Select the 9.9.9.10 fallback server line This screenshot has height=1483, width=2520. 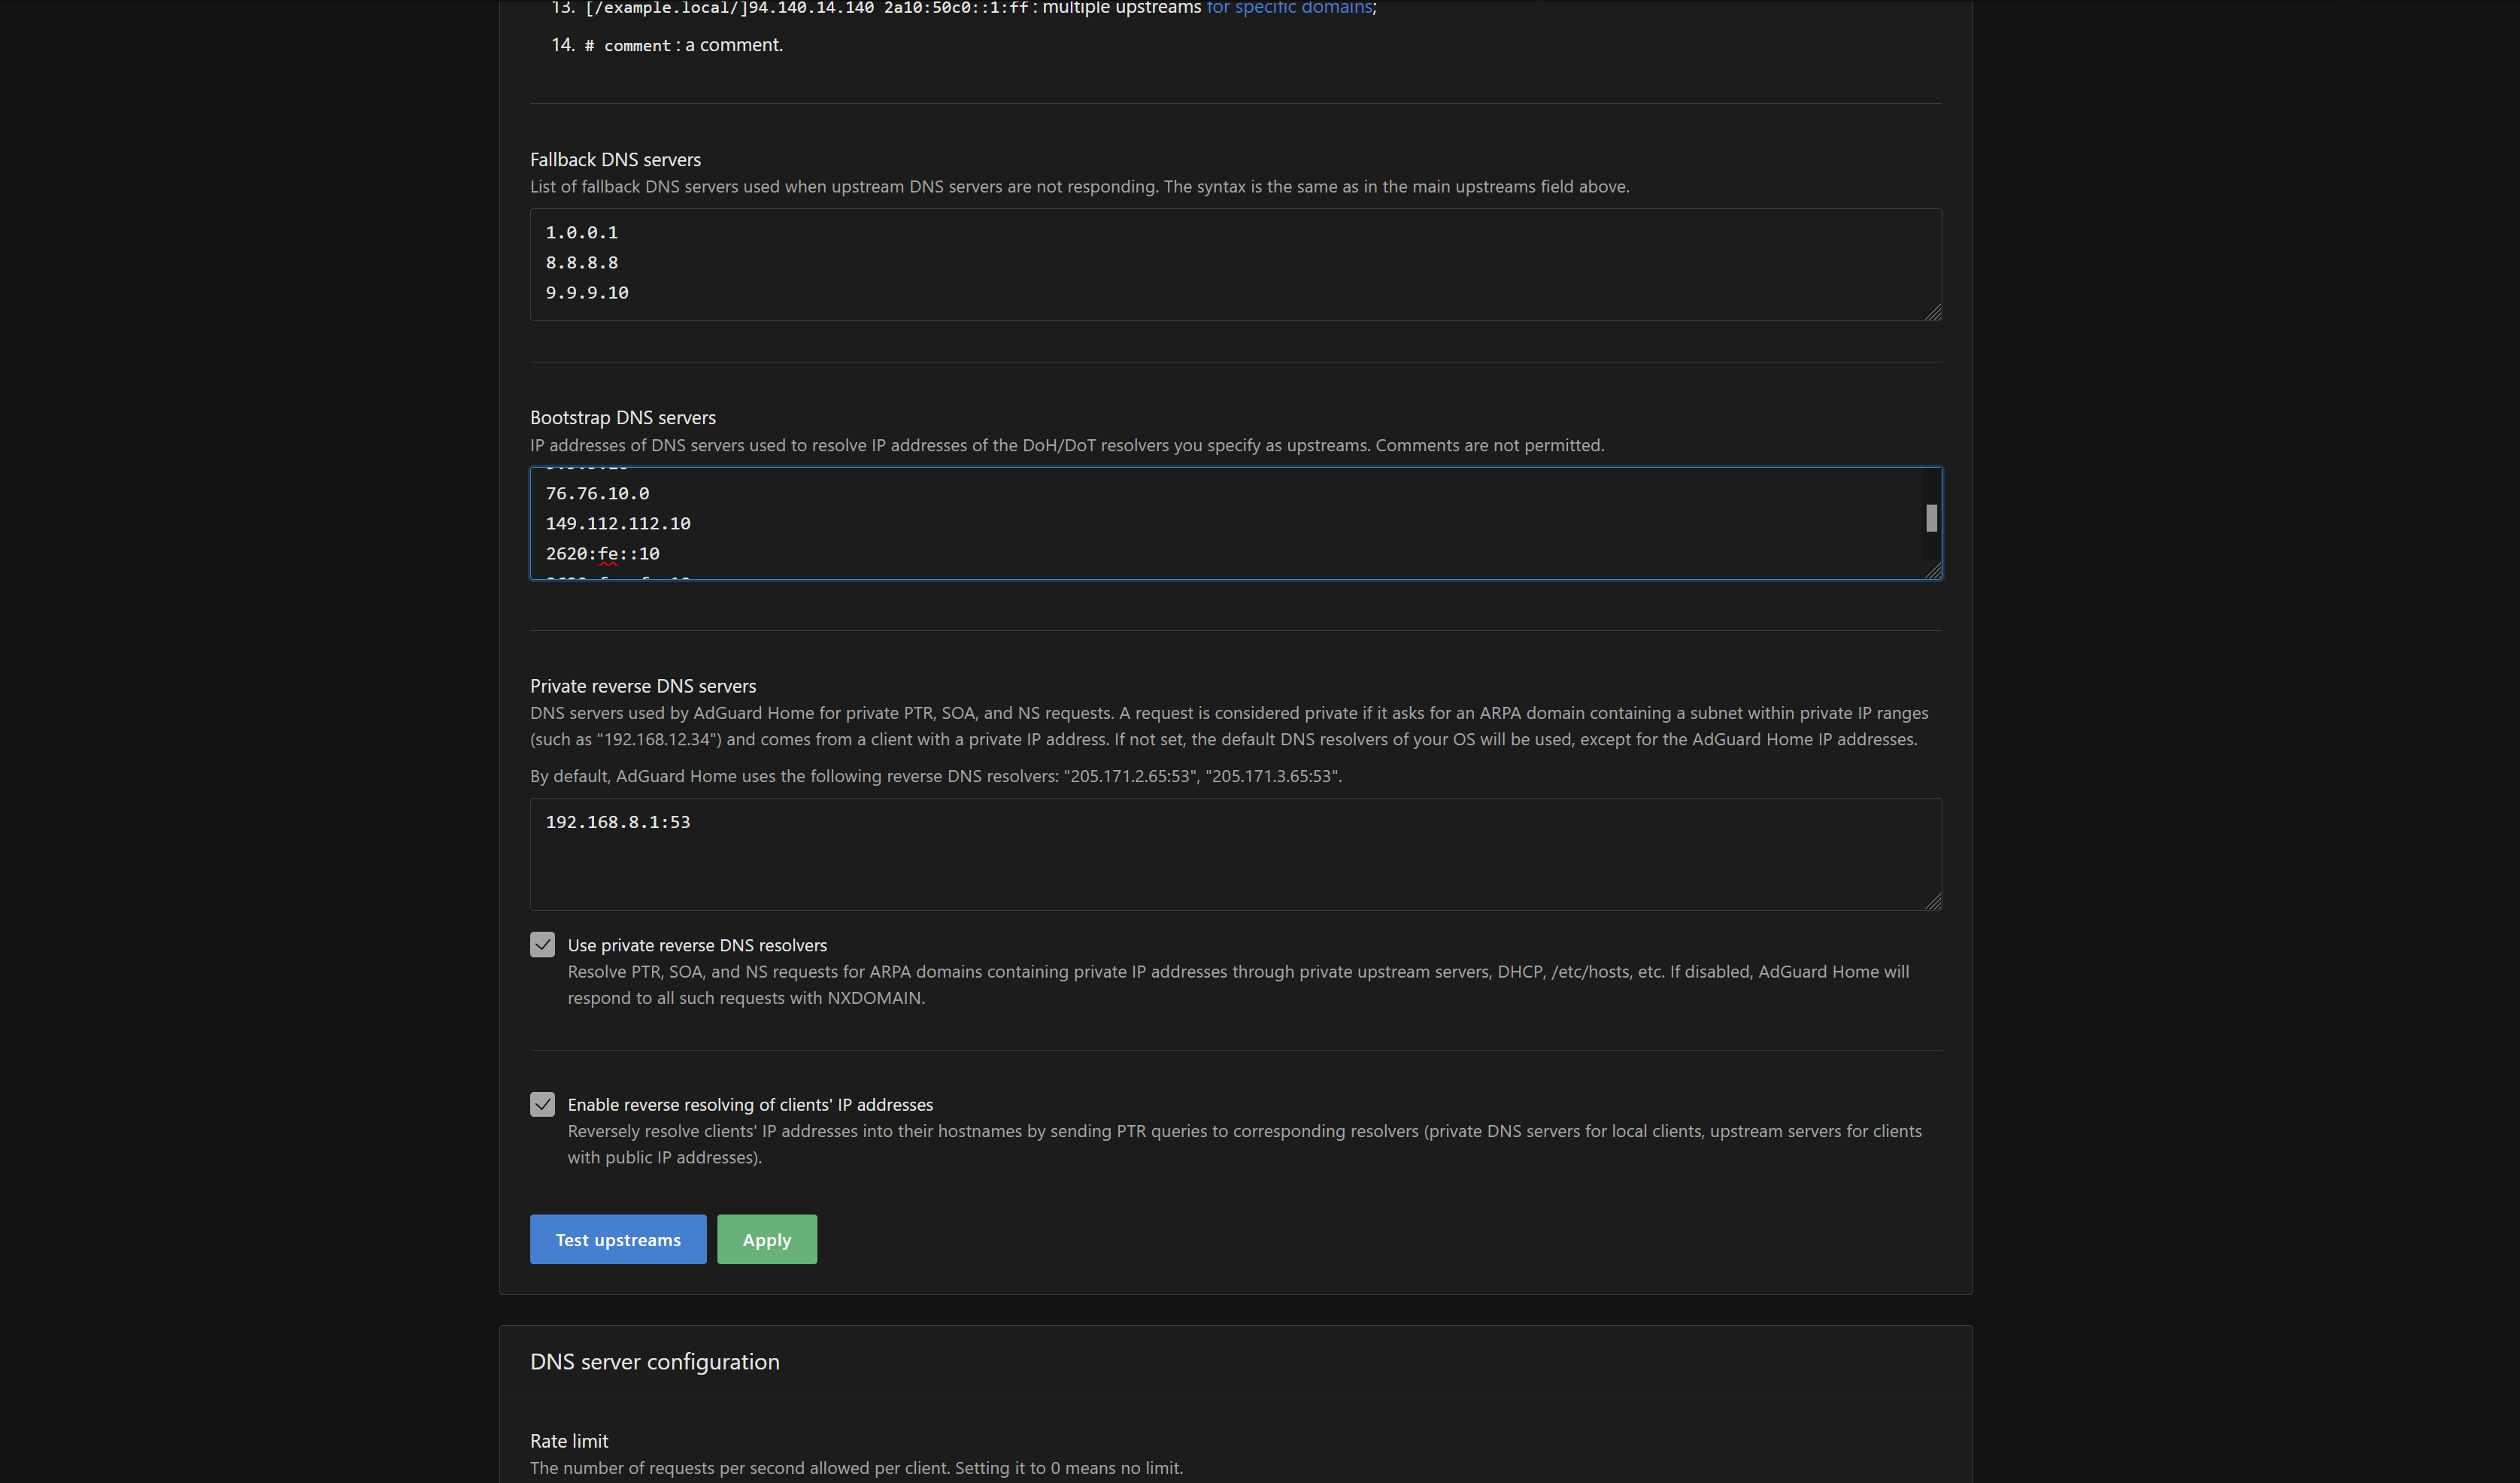click(587, 293)
